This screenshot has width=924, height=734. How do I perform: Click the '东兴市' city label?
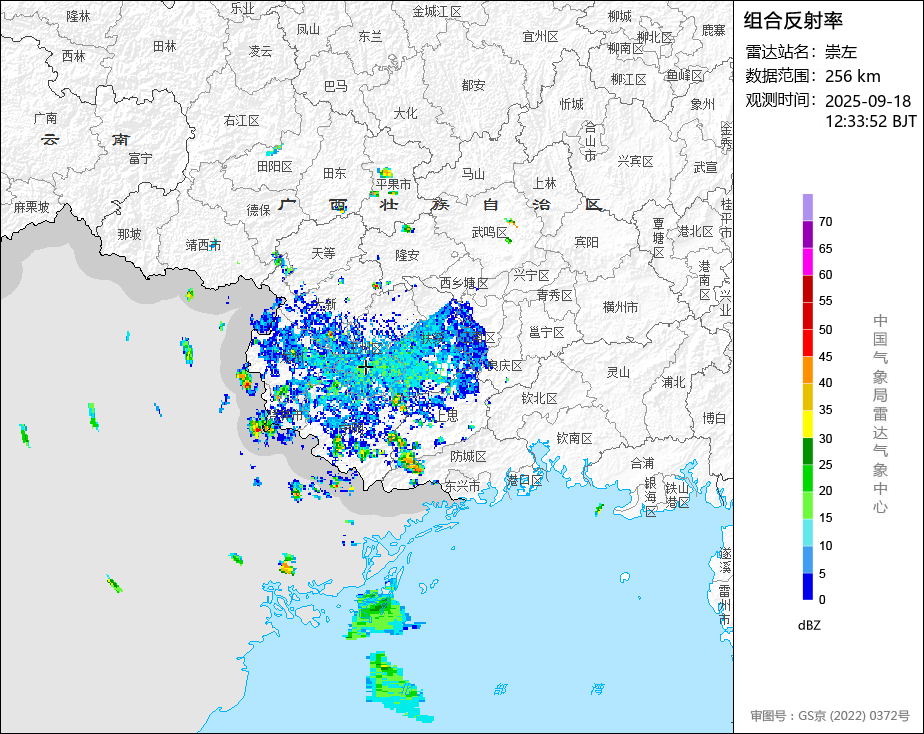[462, 487]
